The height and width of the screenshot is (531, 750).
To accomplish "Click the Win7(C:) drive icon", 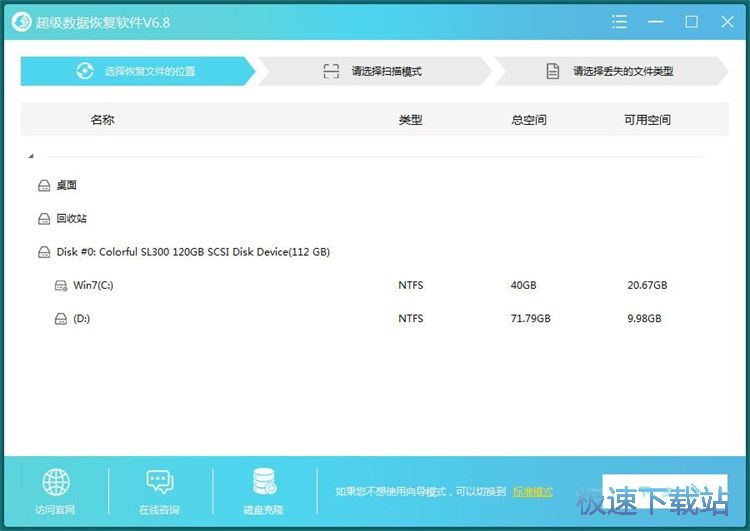I will [x=61, y=286].
